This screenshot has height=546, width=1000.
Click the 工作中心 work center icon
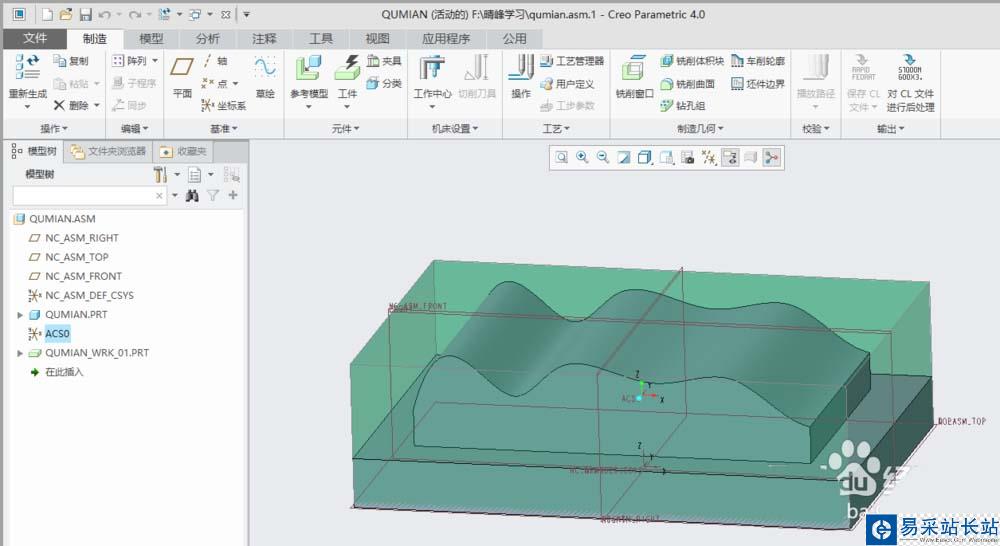432,68
